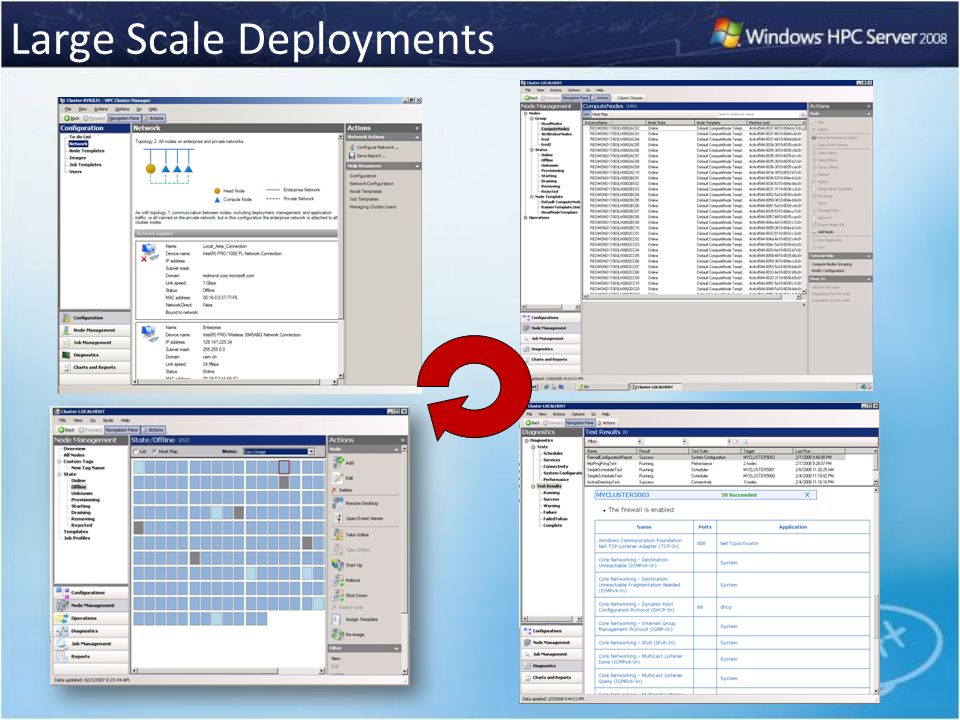Click the red Delete X icon

(334, 490)
